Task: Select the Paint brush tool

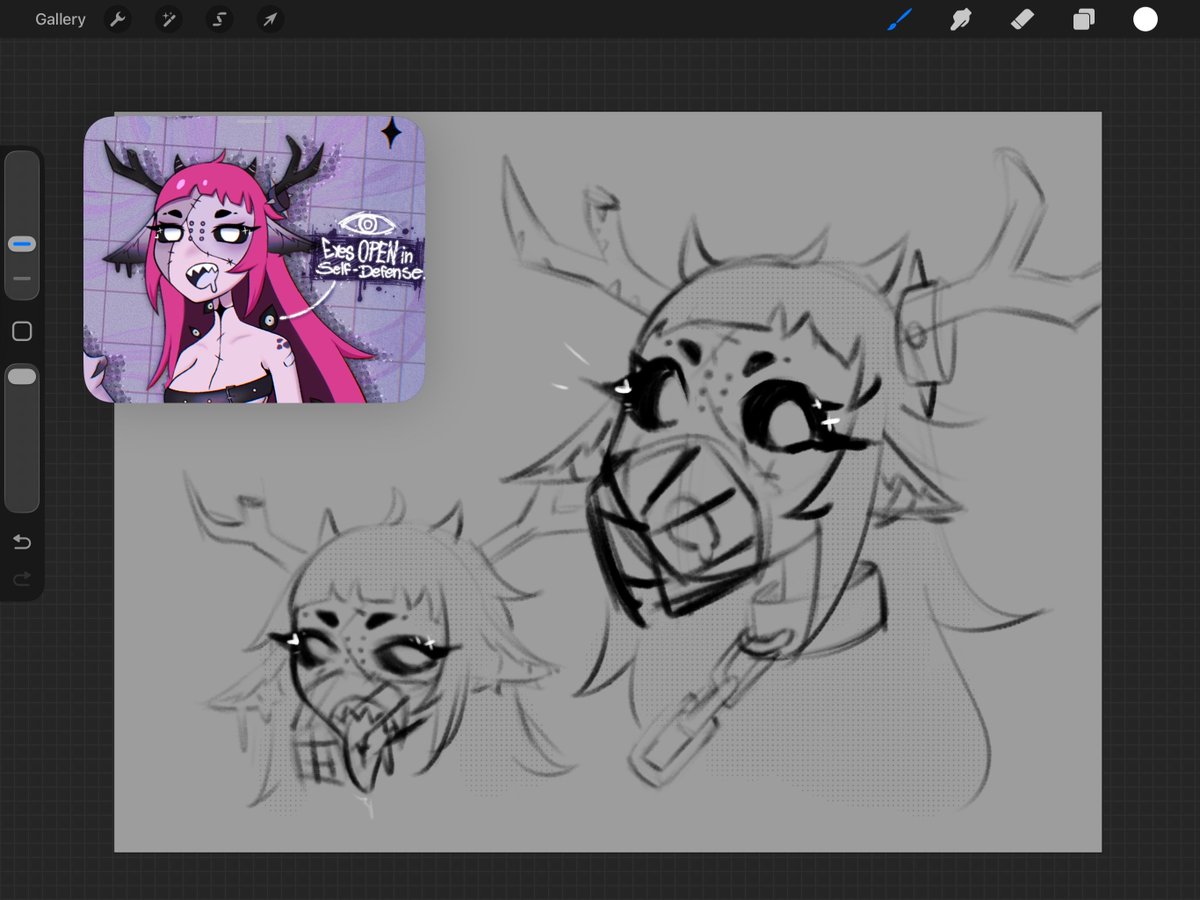Action: point(900,19)
